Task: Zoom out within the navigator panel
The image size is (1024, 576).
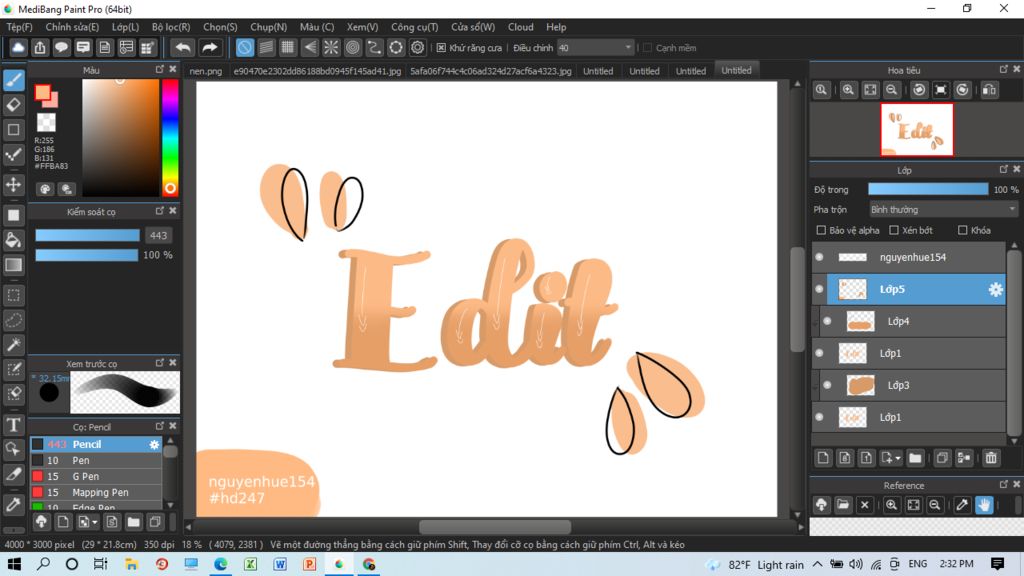Action: point(891,90)
